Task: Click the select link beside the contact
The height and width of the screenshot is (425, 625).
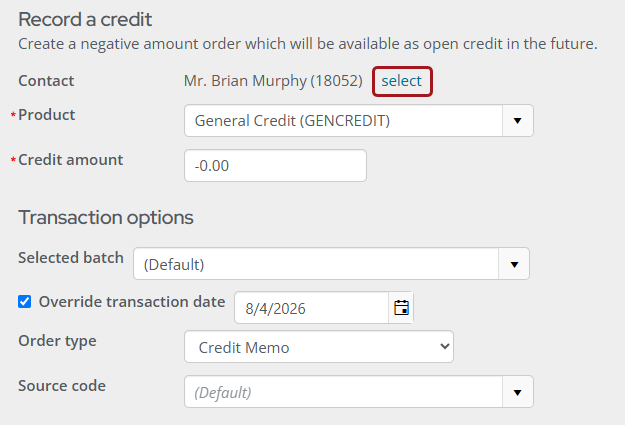Action: point(402,81)
